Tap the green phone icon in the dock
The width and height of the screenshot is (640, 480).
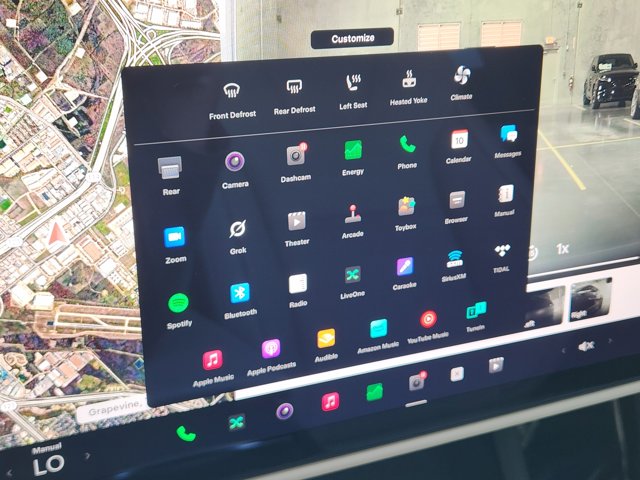coord(186,433)
